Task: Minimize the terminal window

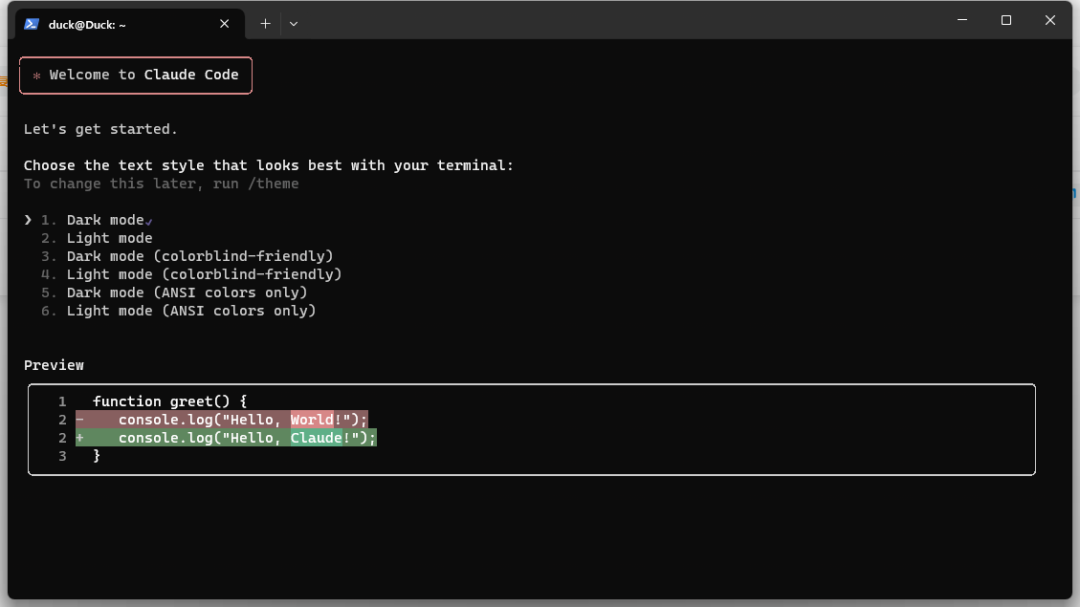Action: pyautogui.click(x=962, y=20)
